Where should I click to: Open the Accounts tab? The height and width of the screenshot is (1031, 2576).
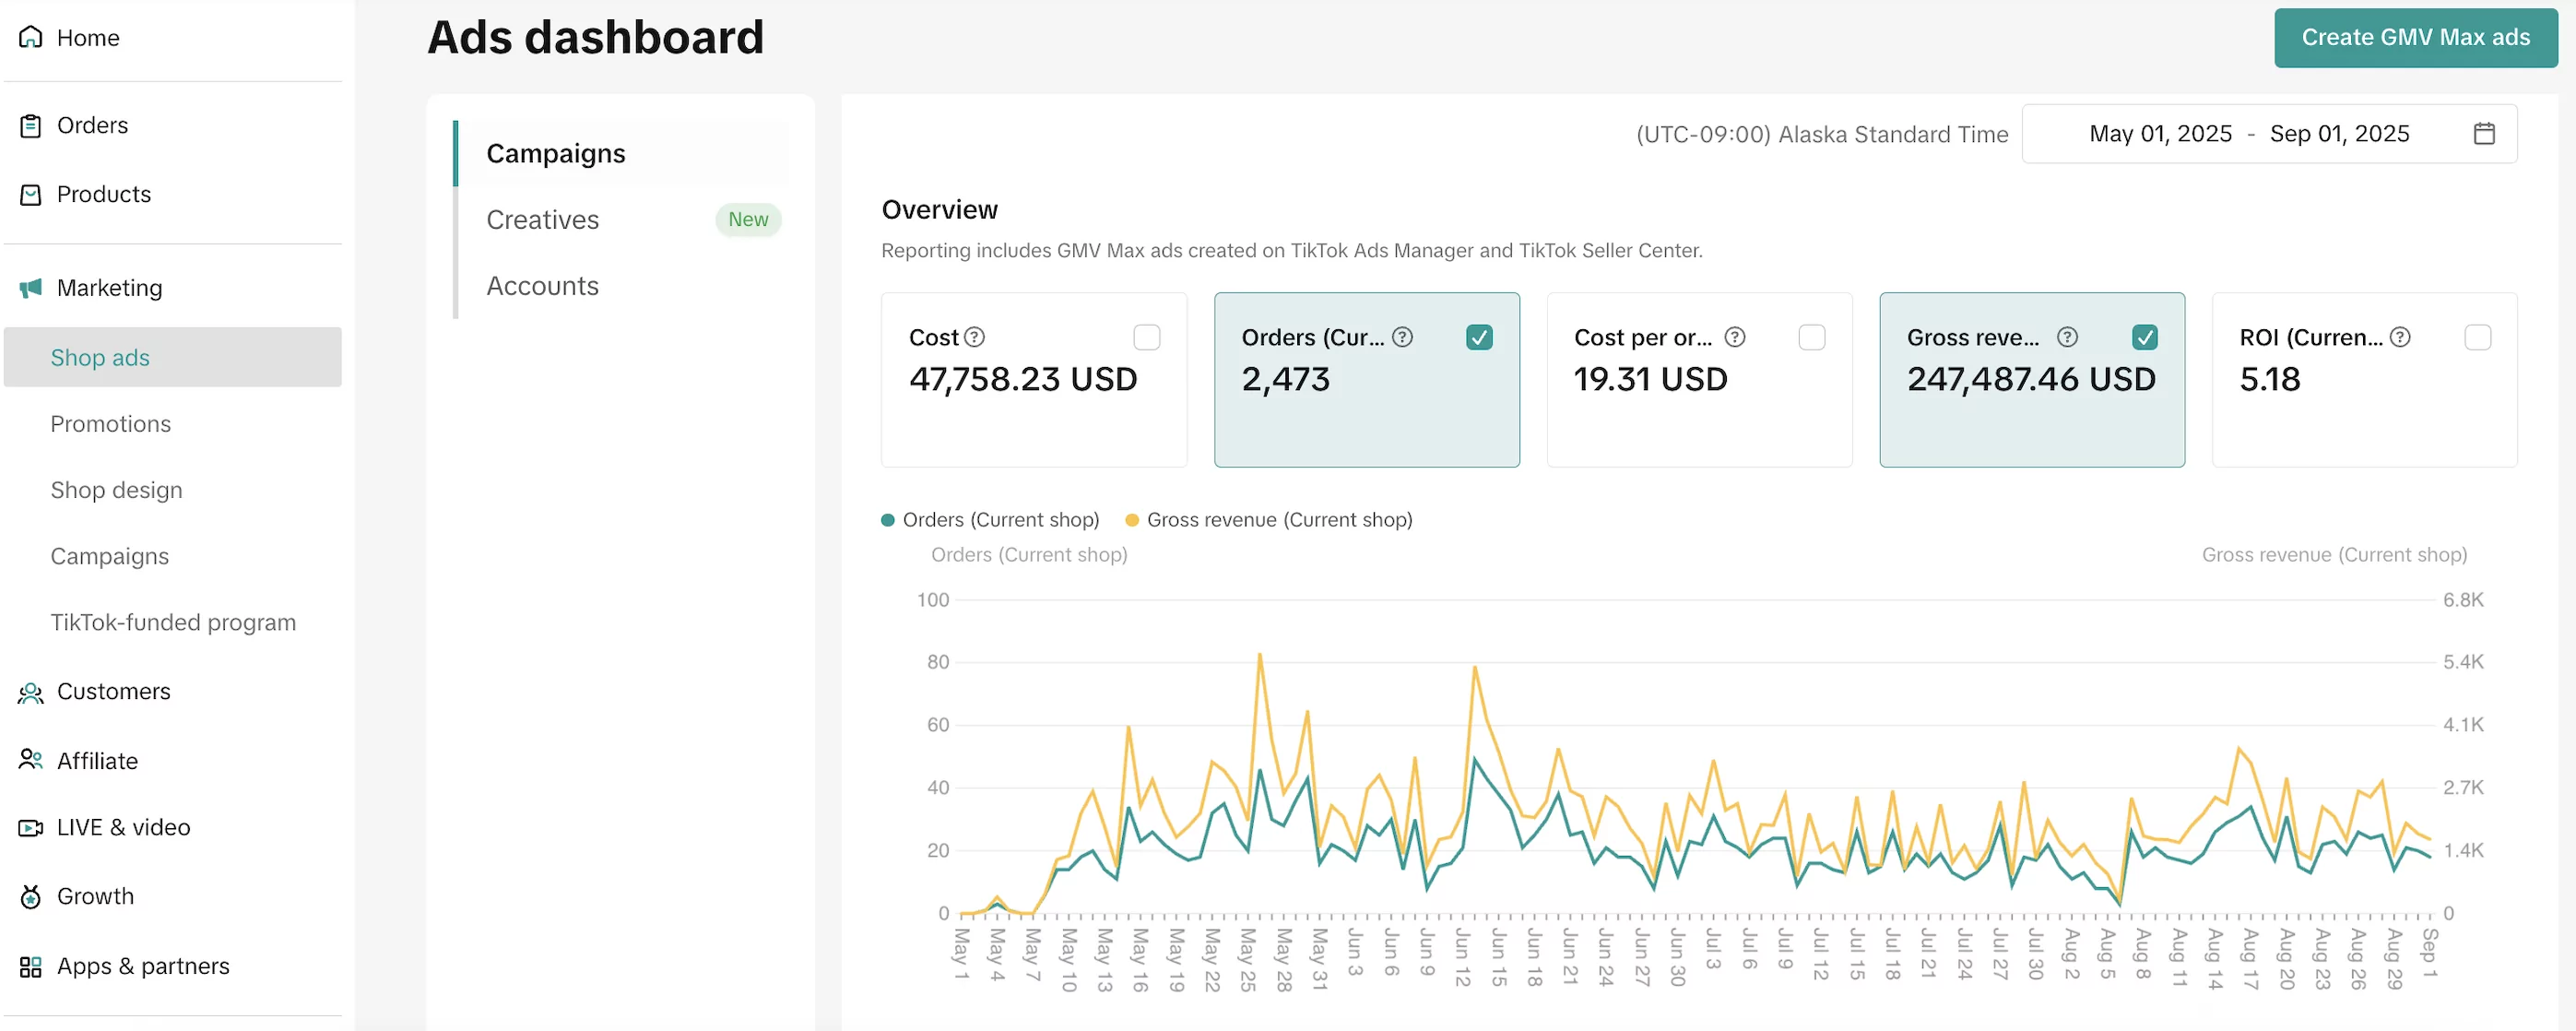[x=542, y=287]
